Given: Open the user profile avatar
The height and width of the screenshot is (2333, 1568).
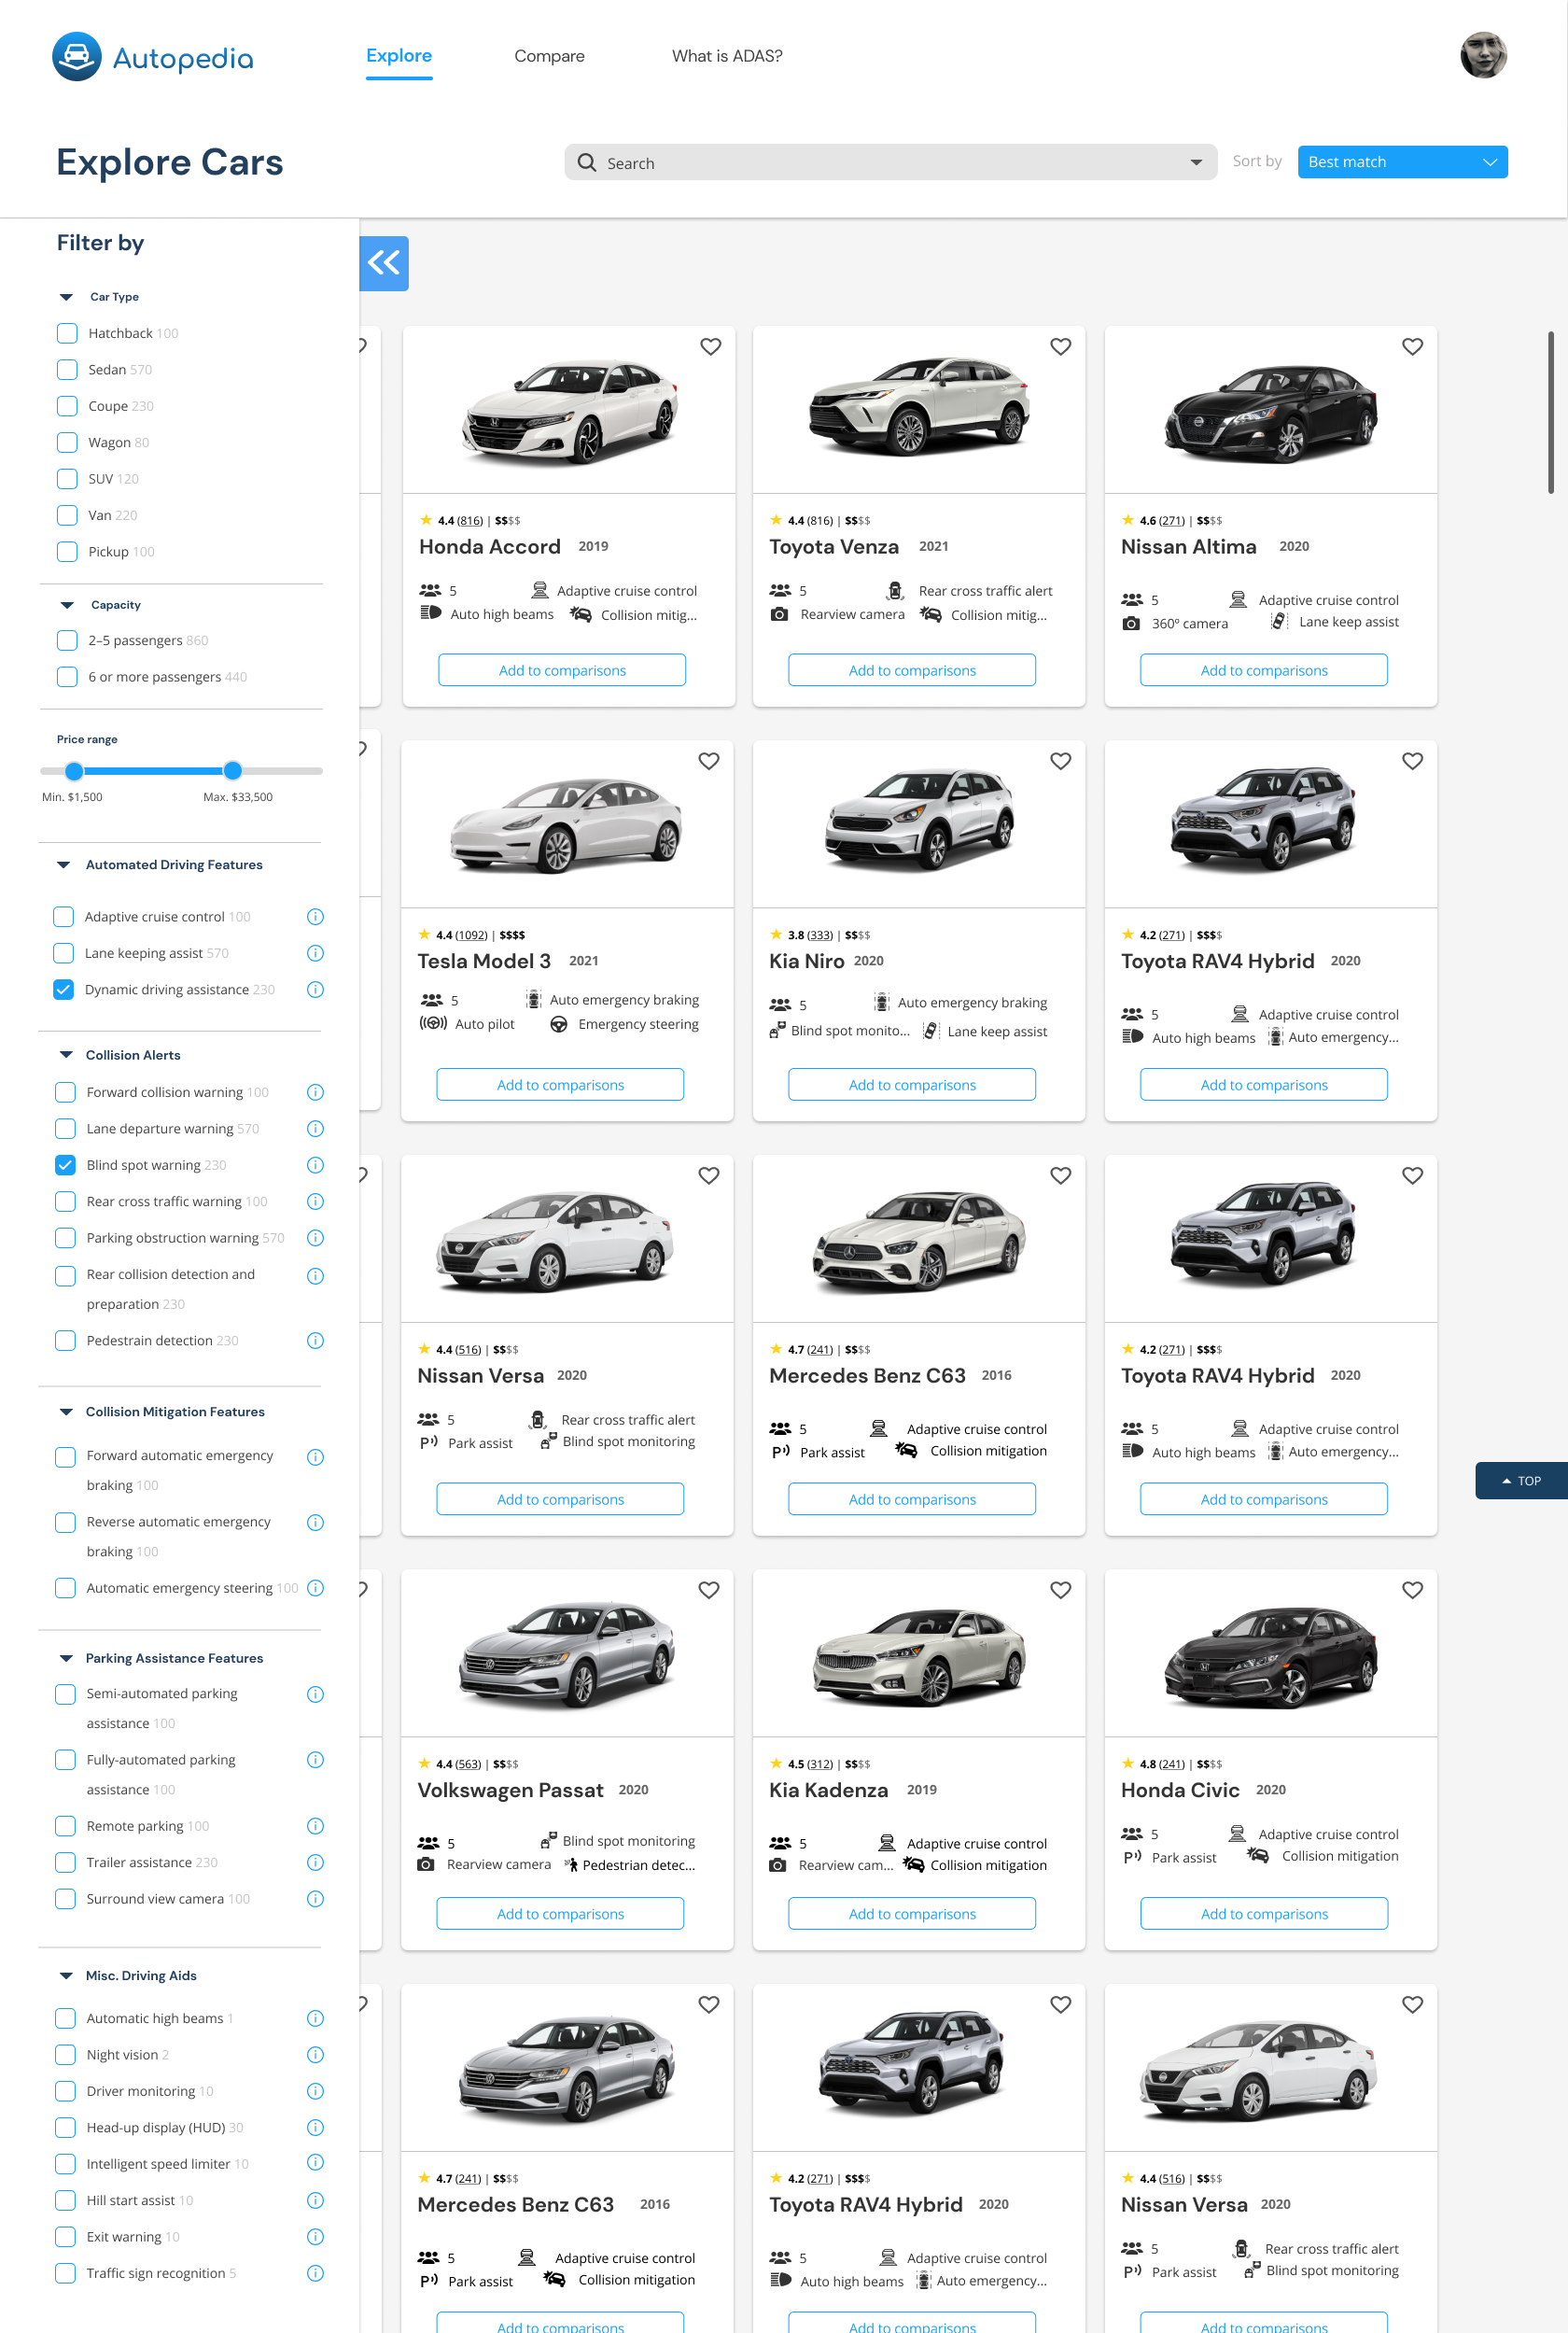Looking at the screenshot, I should click(1483, 56).
